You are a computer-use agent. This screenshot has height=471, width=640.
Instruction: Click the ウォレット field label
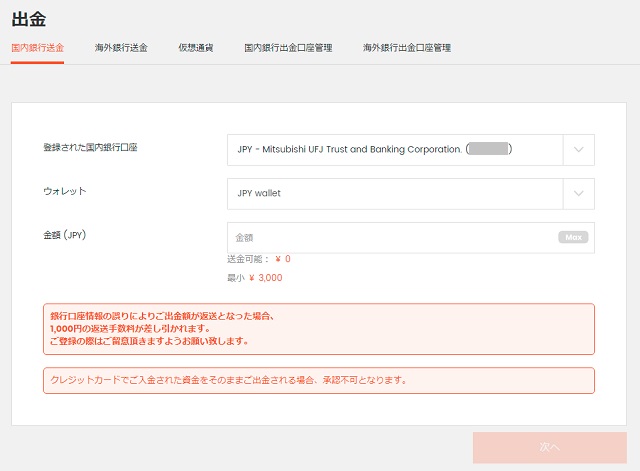tap(65, 191)
